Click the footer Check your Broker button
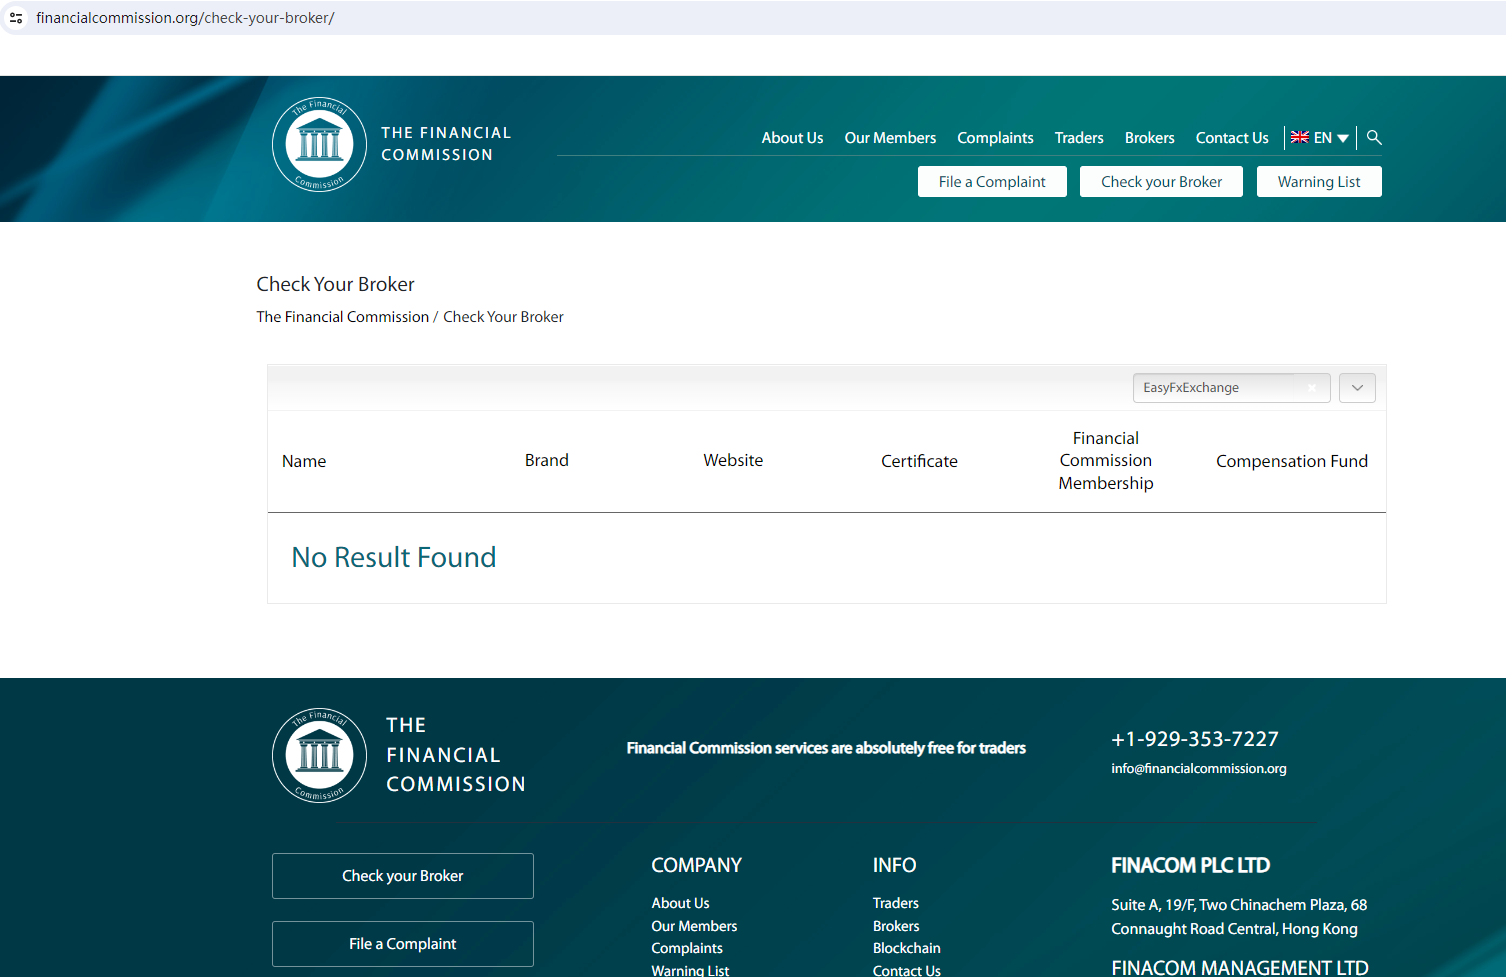Image resolution: width=1506 pixels, height=977 pixels. [402, 876]
